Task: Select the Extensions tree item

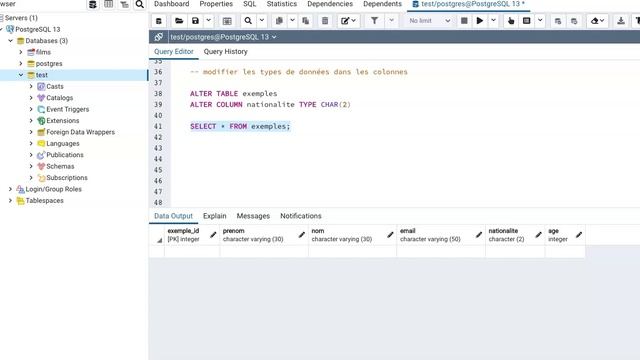Action: click(62, 121)
